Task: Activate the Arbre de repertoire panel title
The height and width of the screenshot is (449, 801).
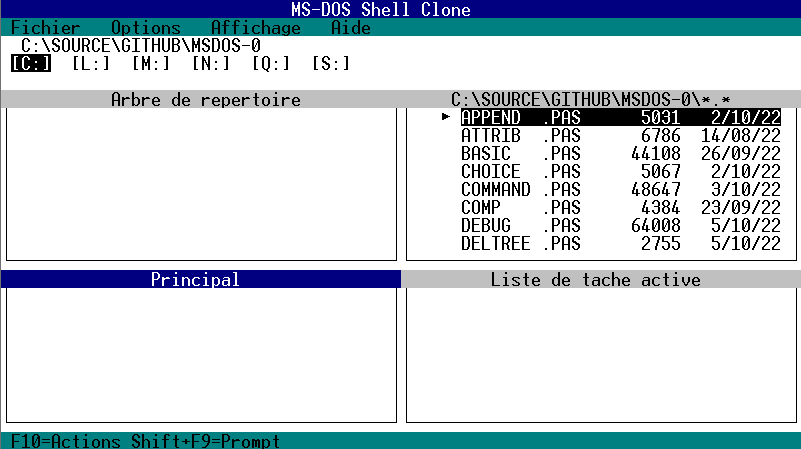Action: pos(205,100)
